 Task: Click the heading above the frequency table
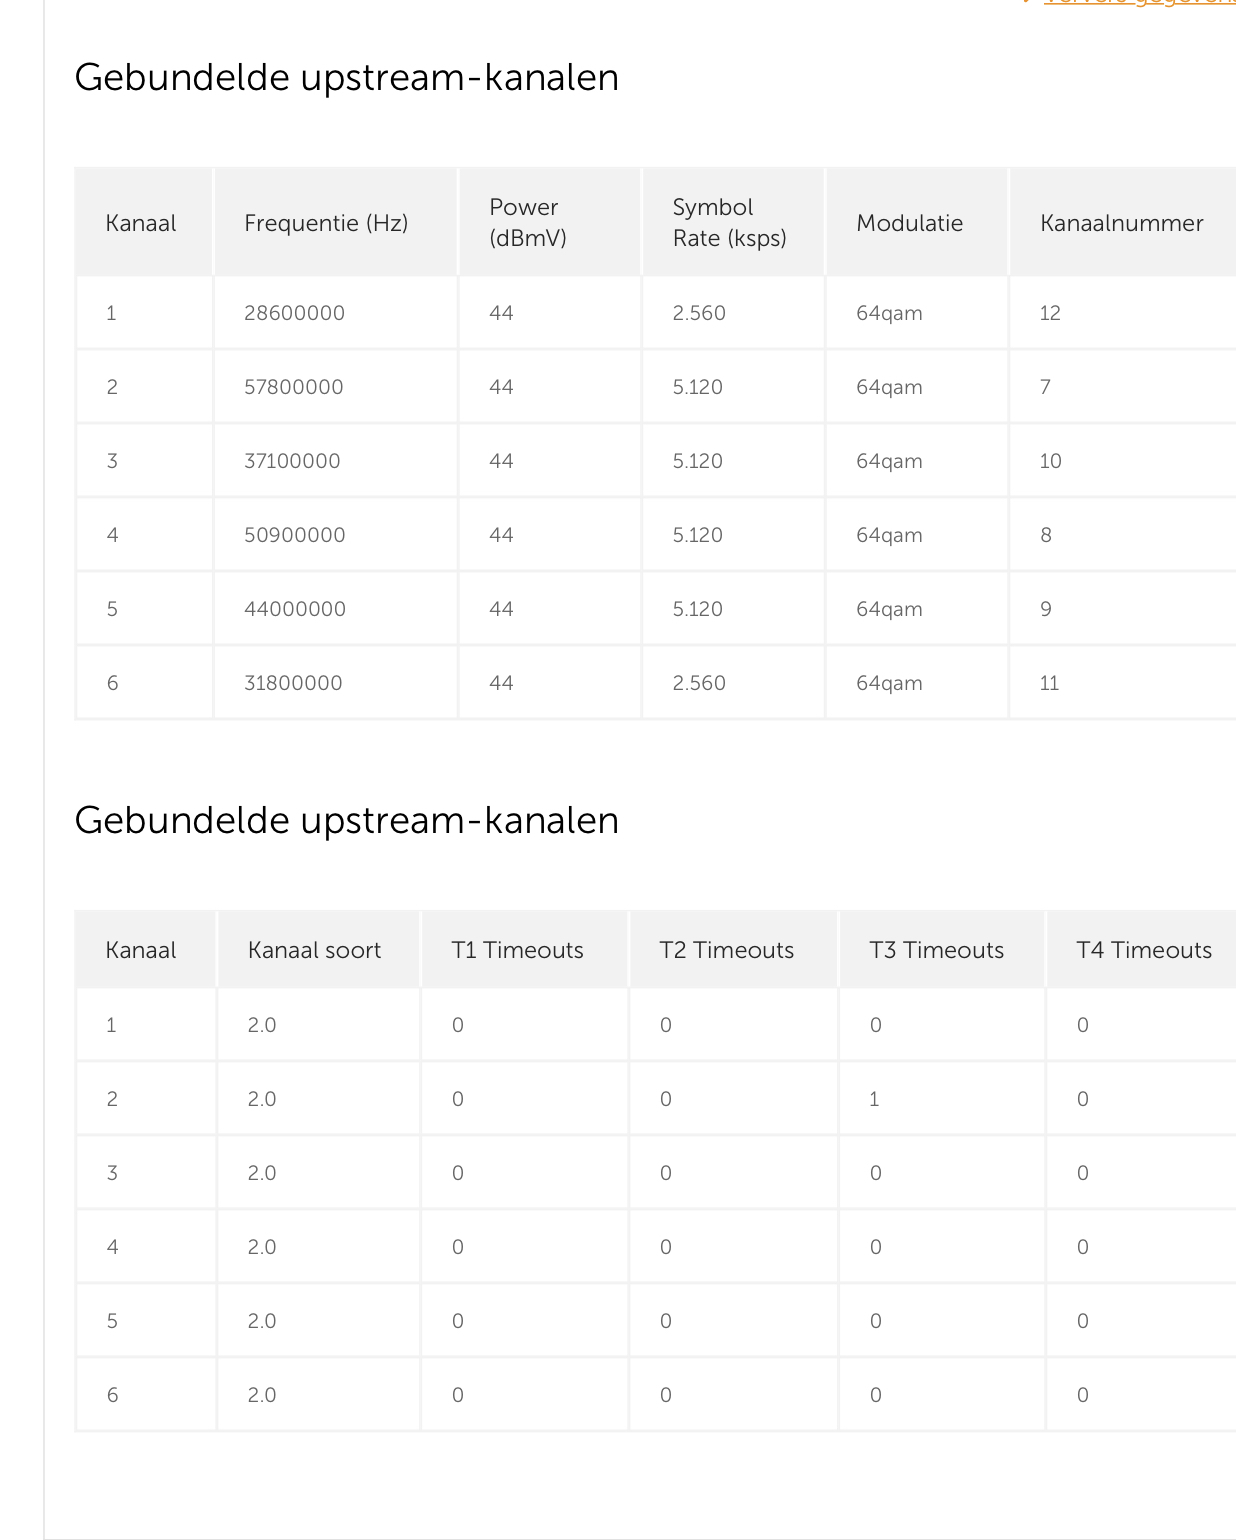346,78
